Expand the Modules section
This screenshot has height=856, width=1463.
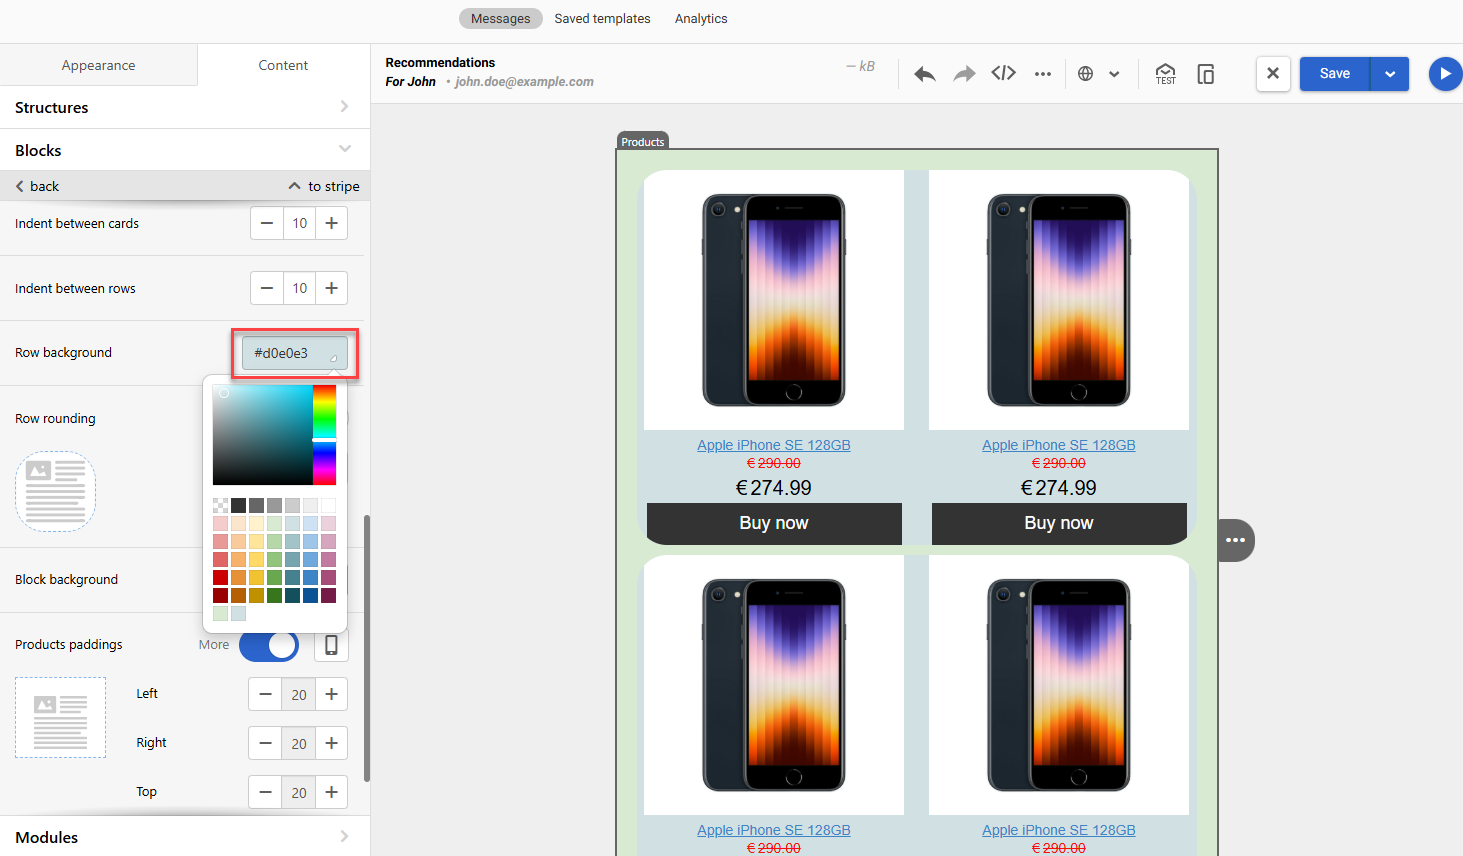[185, 837]
